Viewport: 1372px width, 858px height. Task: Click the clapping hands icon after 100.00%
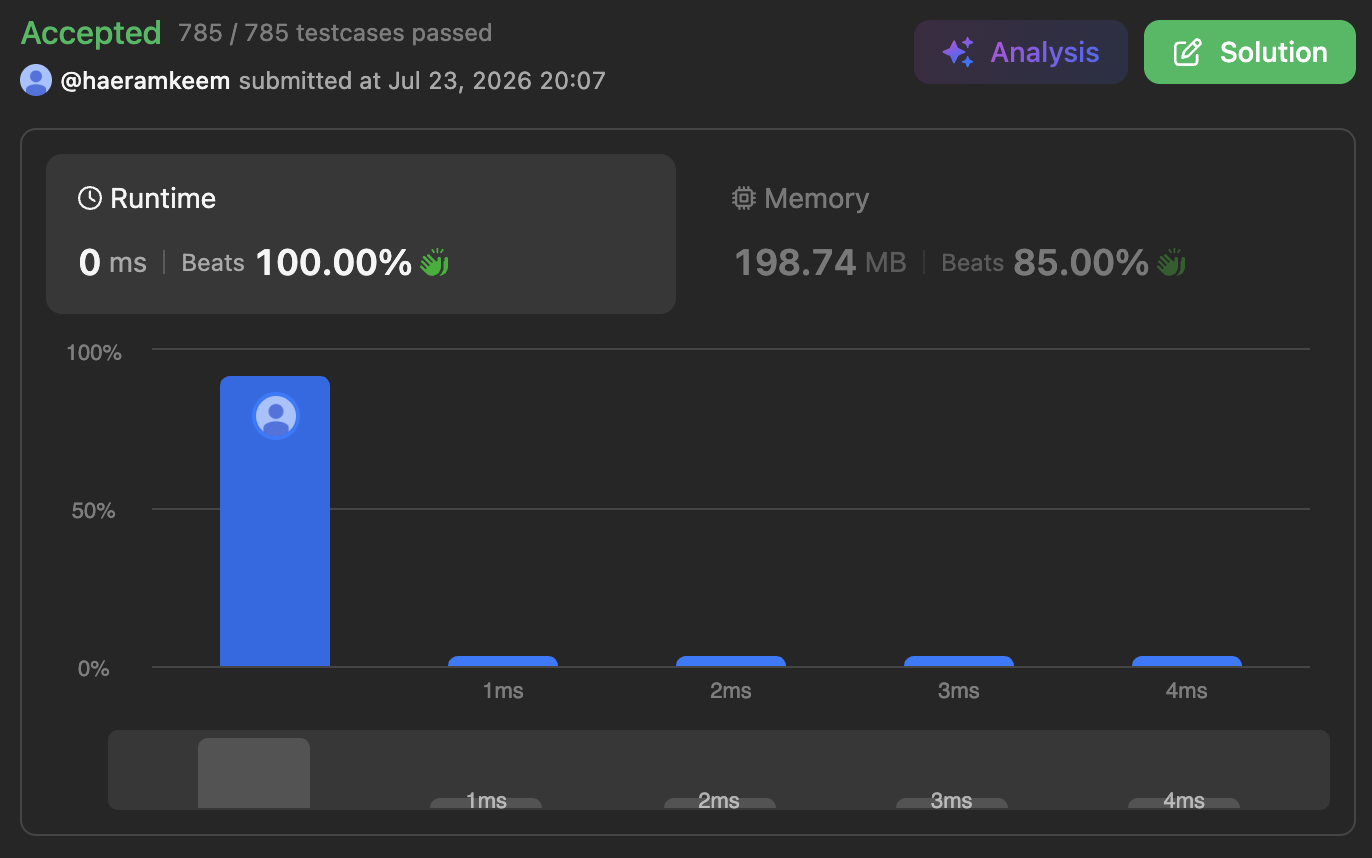click(434, 263)
